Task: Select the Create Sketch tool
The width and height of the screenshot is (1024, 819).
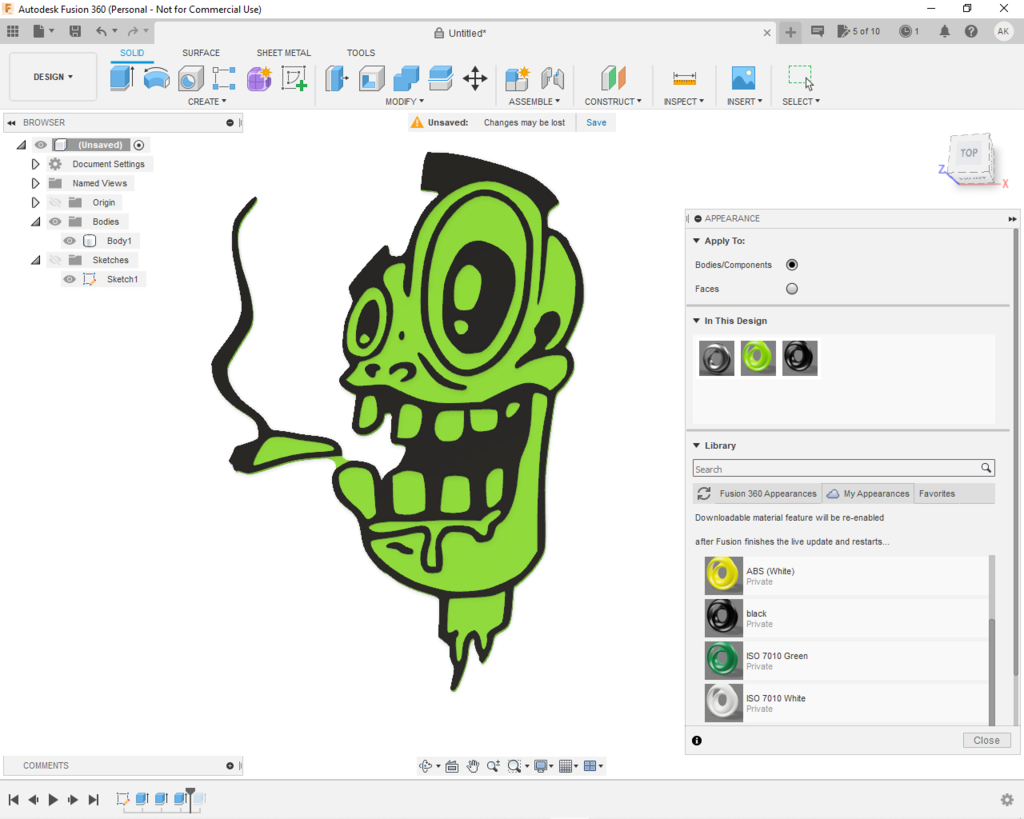Action: point(293,78)
